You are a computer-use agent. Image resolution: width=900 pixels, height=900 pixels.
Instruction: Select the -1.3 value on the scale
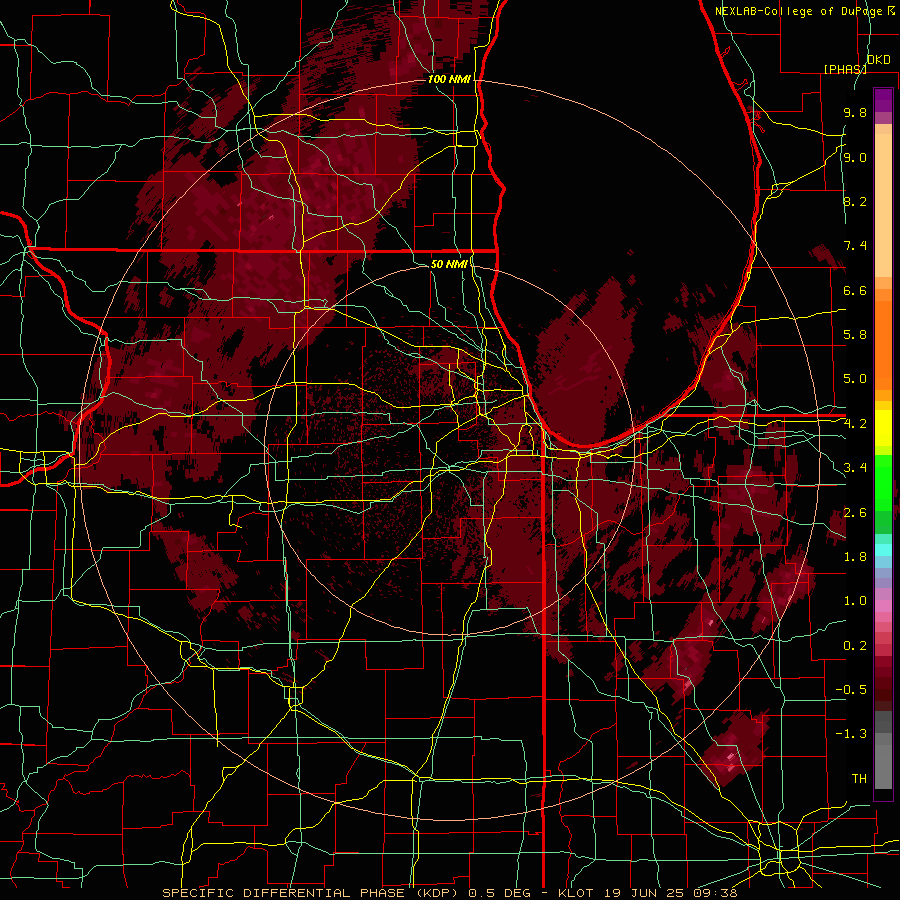(x=851, y=734)
